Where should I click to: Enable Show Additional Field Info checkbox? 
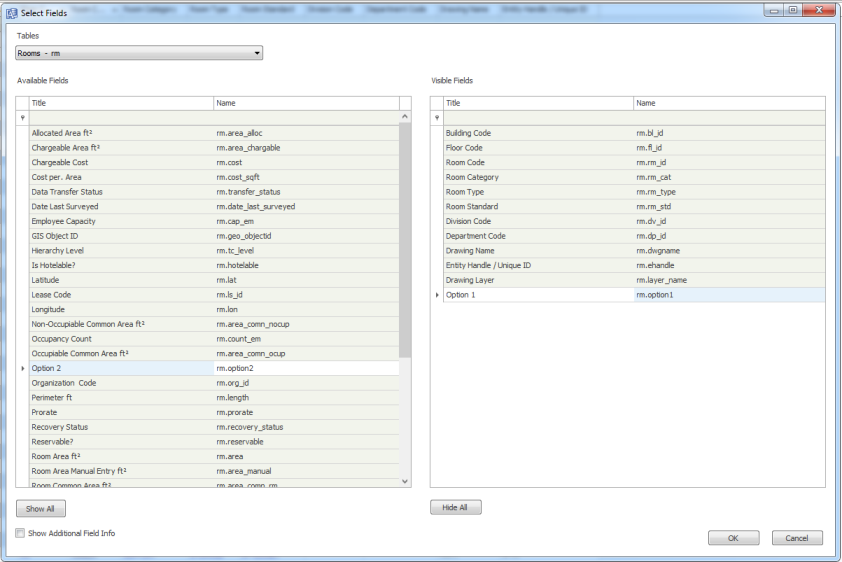tap(20, 533)
